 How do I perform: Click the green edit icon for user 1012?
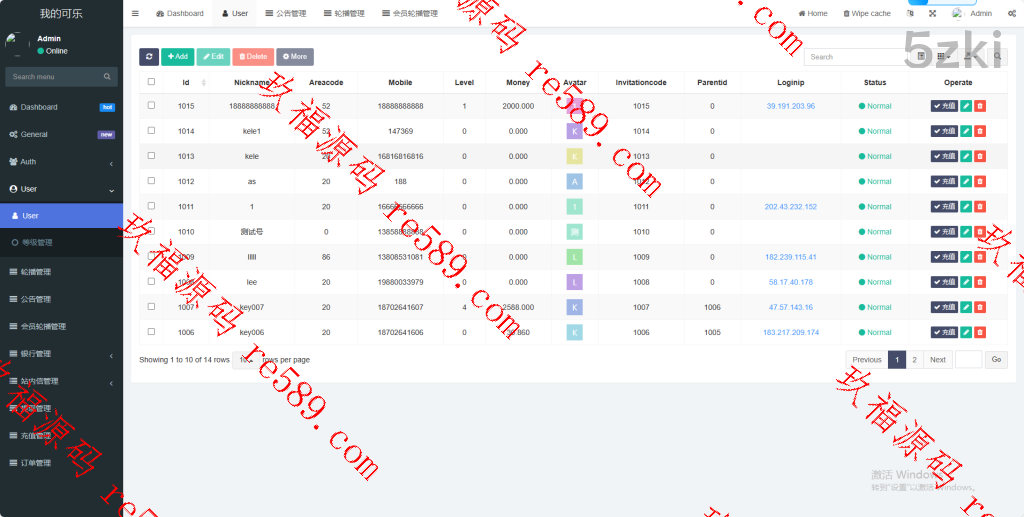[966, 181]
